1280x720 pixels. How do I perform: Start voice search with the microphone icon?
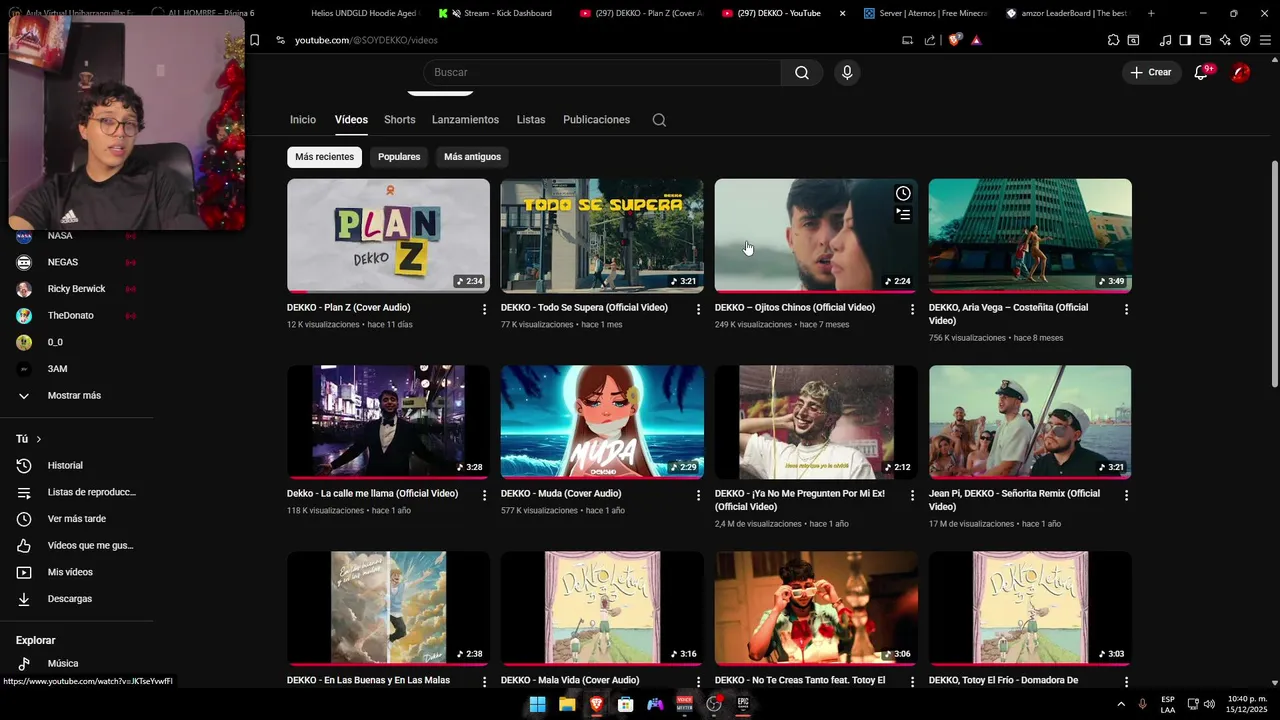847,72
